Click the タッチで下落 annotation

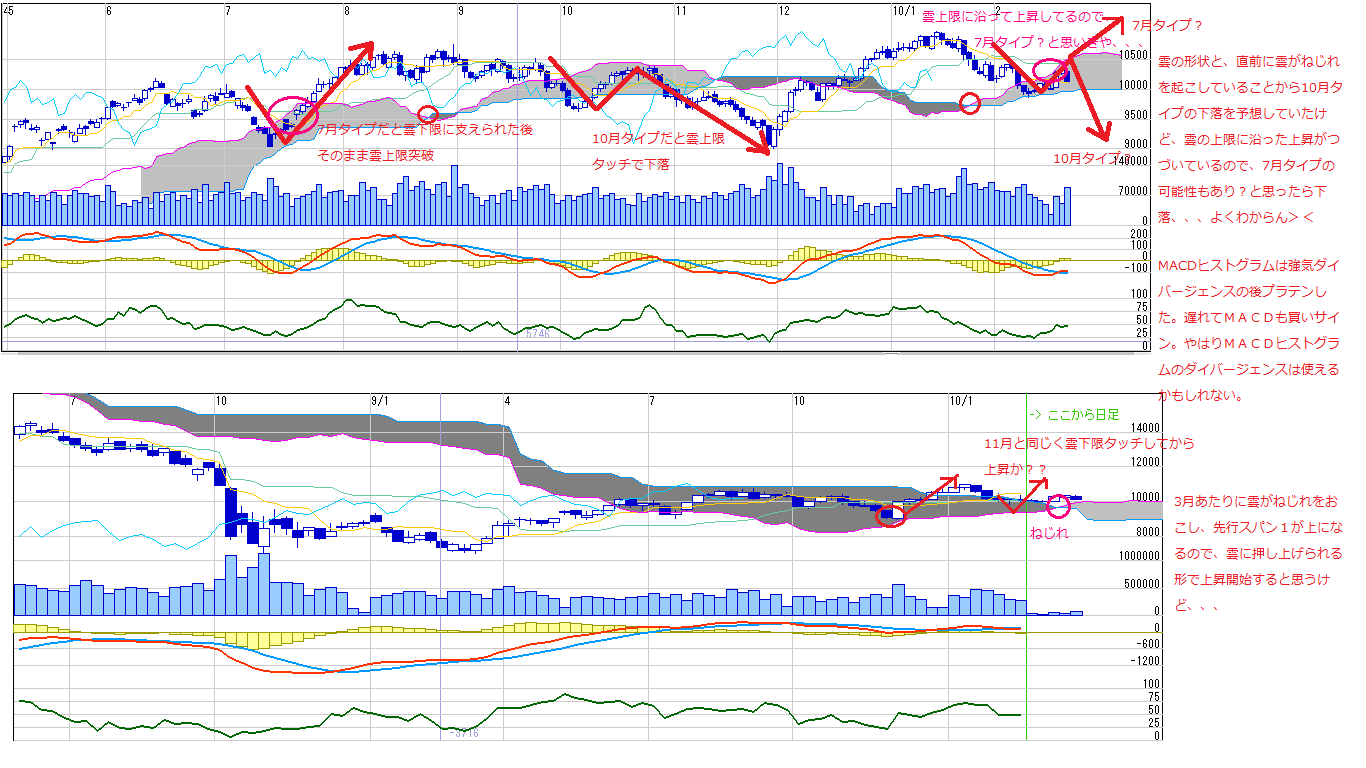tap(630, 164)
